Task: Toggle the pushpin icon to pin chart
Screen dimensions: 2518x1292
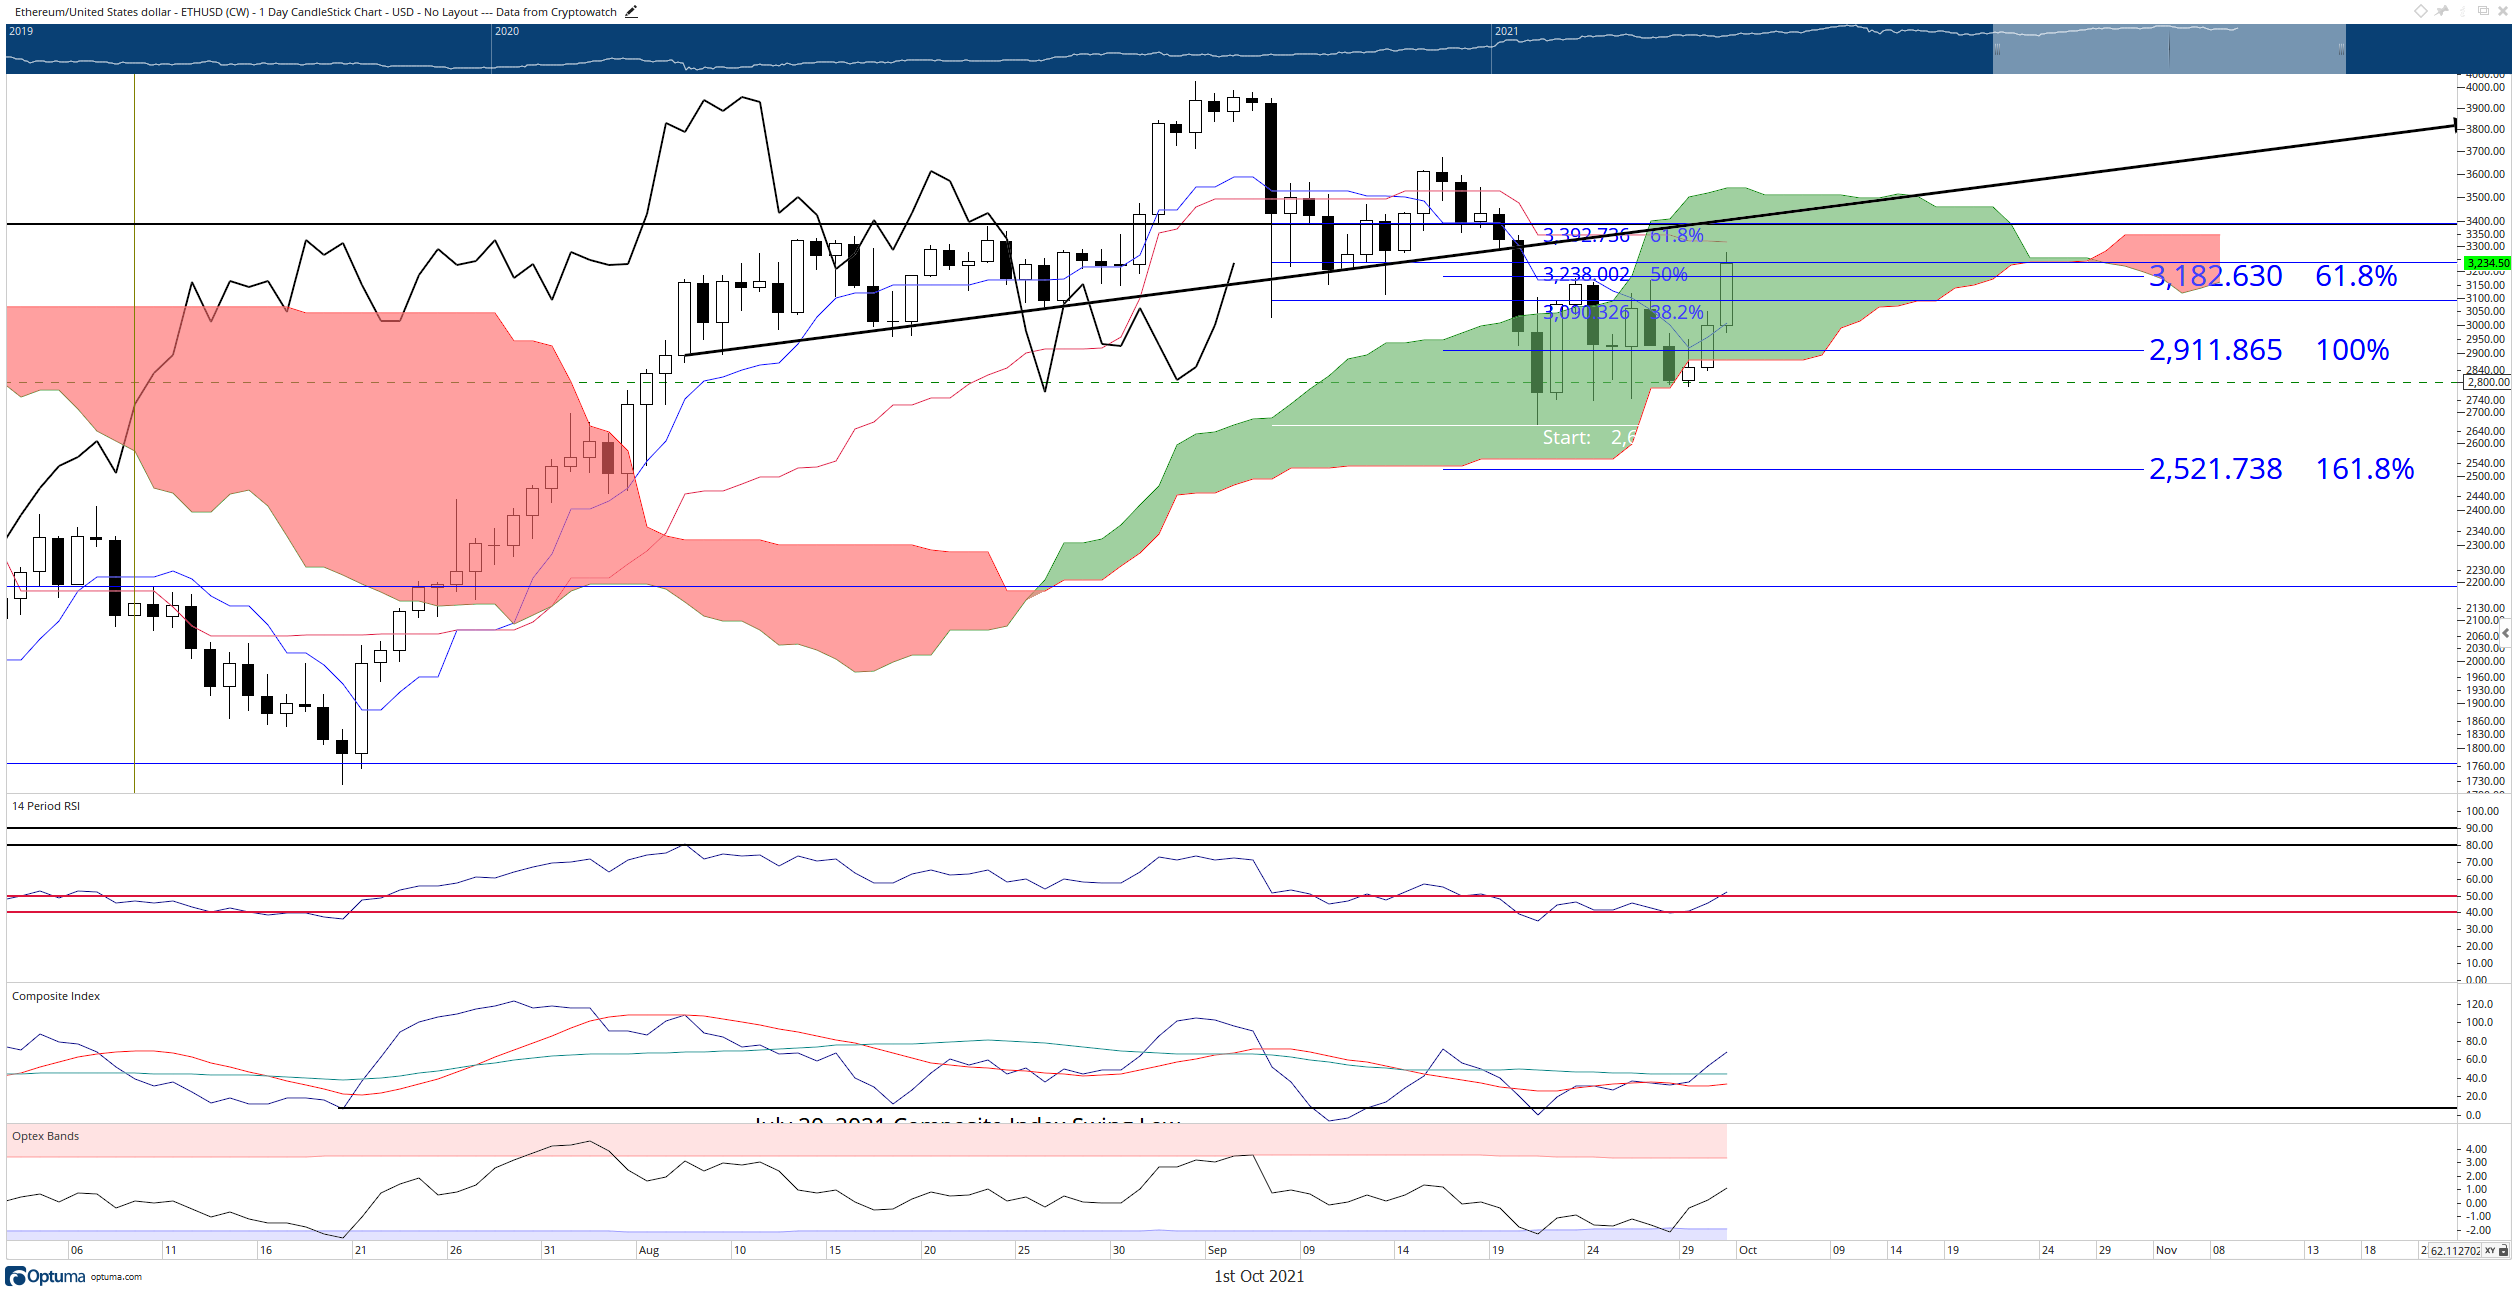Action: point(2441,11)
